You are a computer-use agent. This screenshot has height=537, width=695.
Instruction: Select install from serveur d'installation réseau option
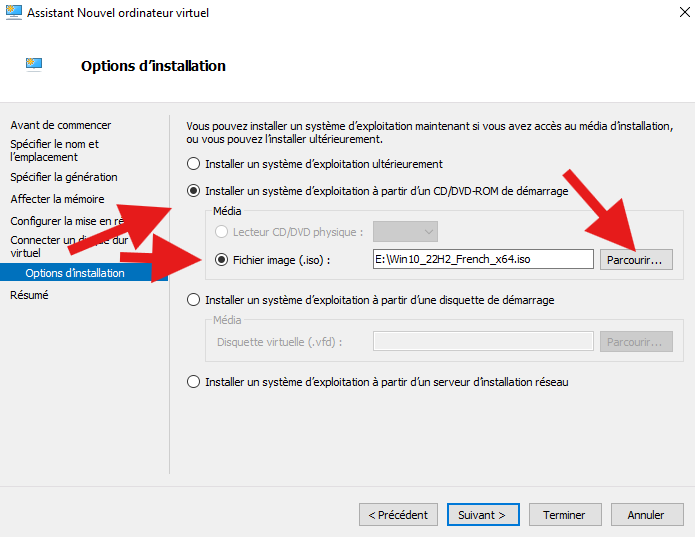pyautogui.click(x=194, y=382)
